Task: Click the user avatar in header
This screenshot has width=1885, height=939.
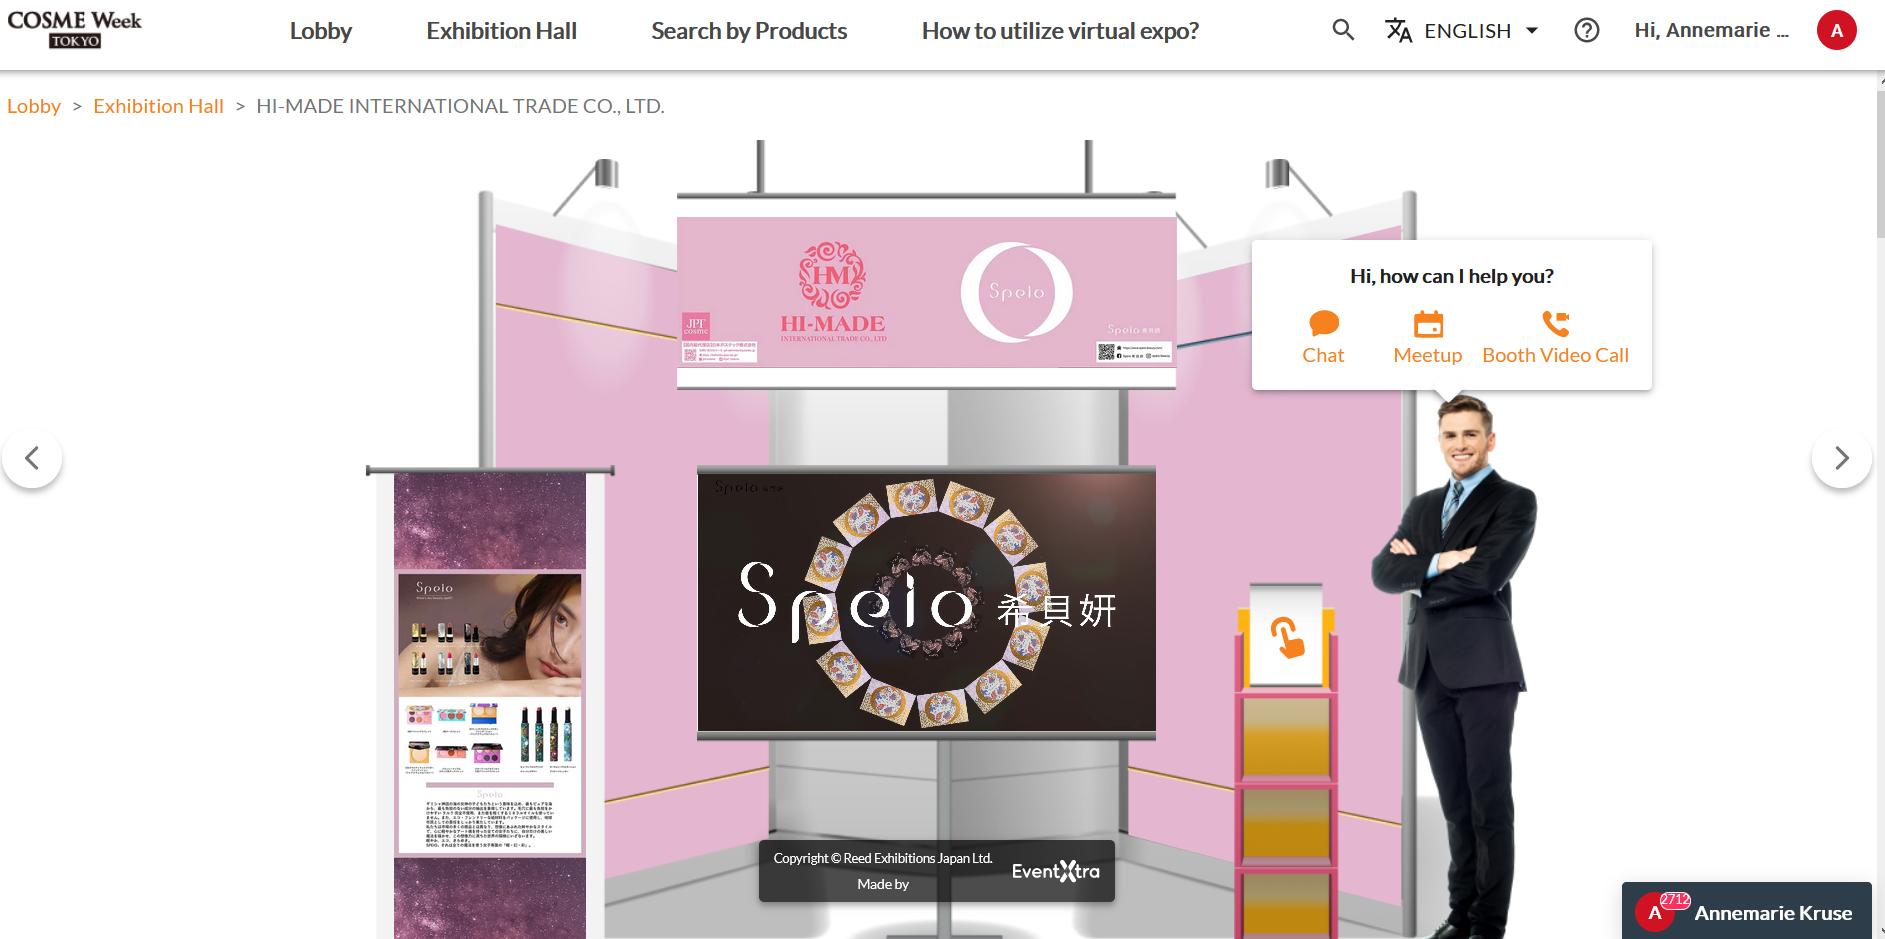Action: point(1836,31)
